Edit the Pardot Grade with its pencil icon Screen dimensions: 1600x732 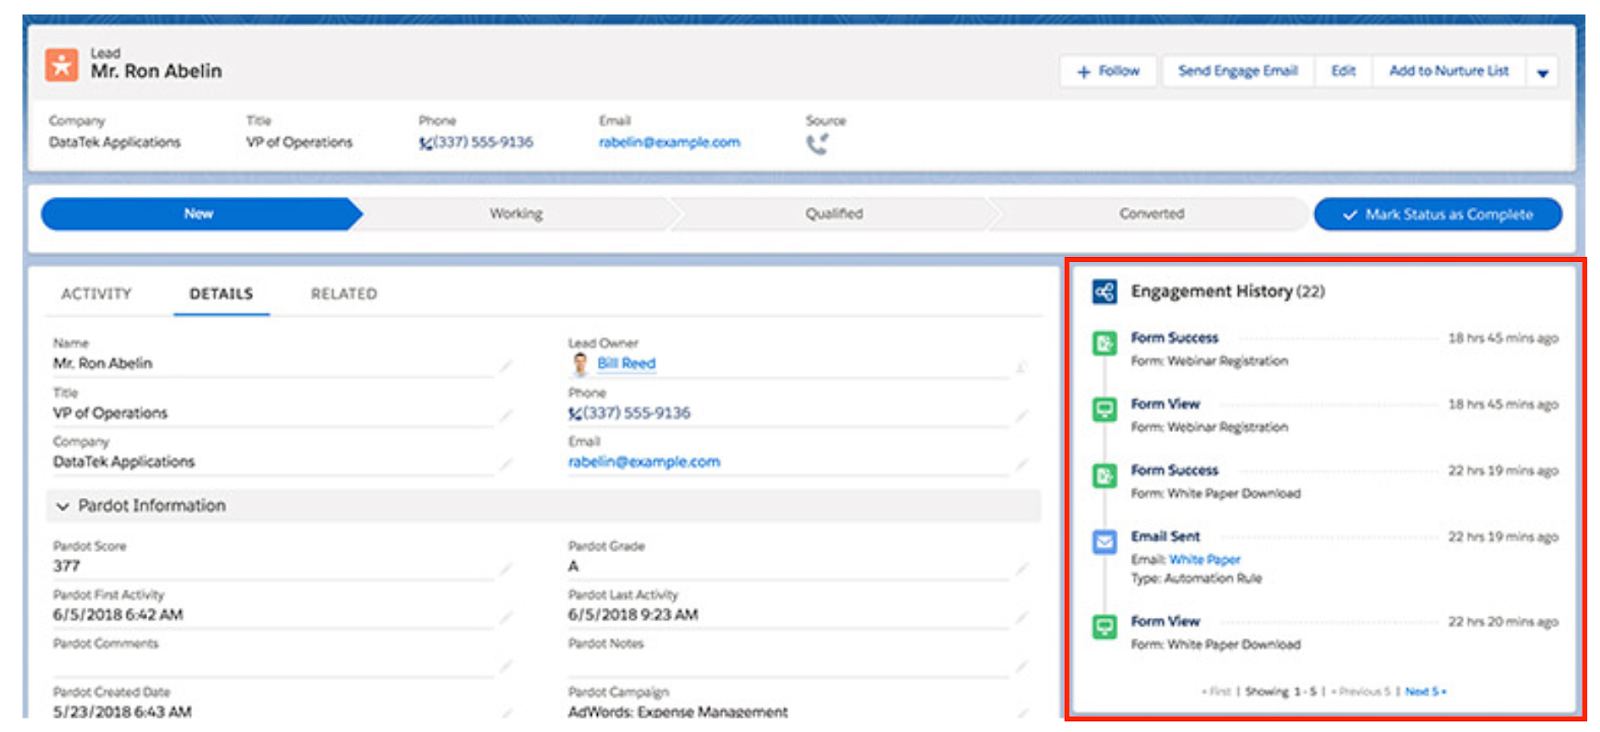coord(1021,568)
